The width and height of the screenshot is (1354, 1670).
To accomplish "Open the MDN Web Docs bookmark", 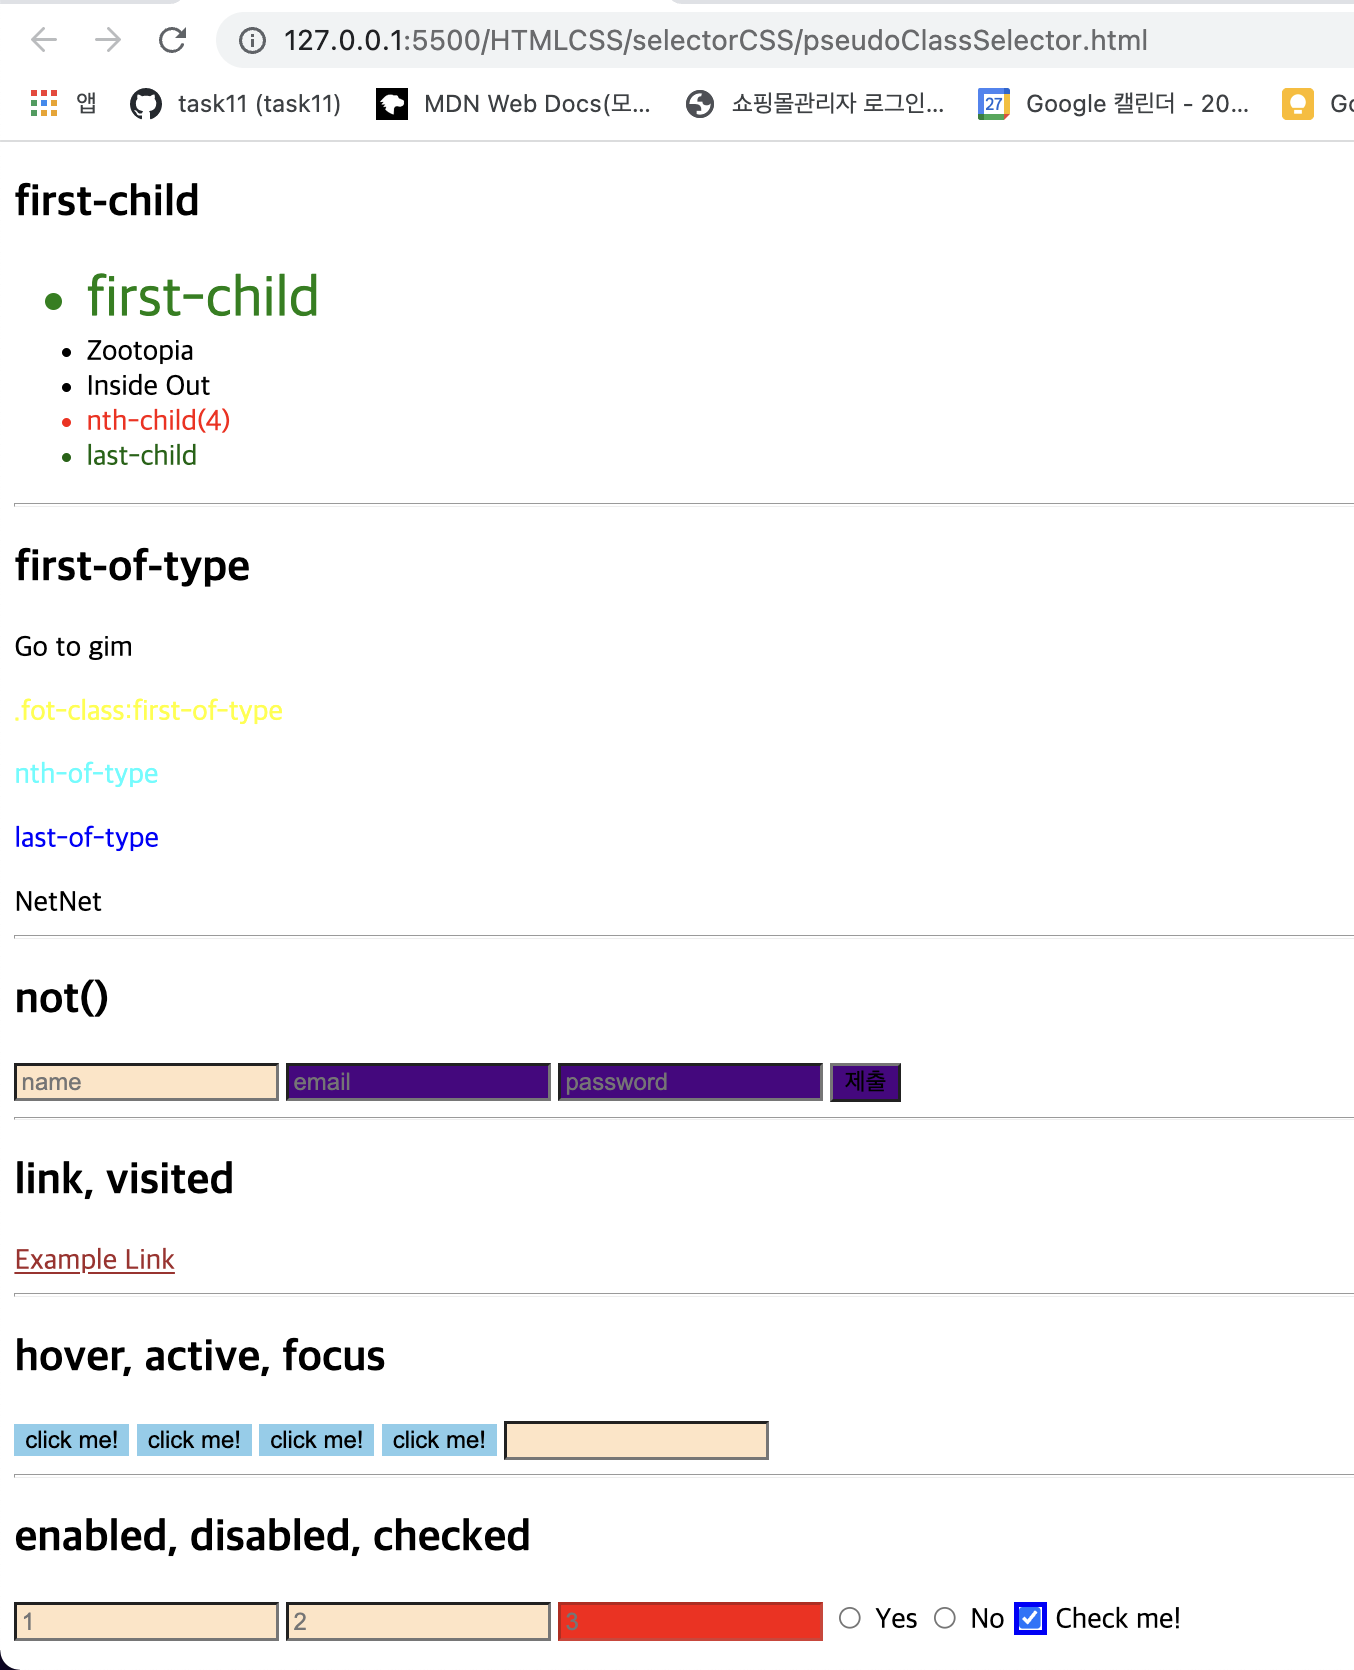I will pyautogui.click(x=513, y=103).
